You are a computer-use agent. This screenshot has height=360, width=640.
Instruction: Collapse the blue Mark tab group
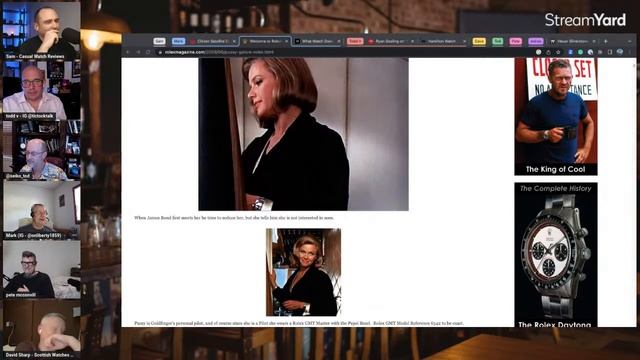pyautogui.click(x=178, y=41)
